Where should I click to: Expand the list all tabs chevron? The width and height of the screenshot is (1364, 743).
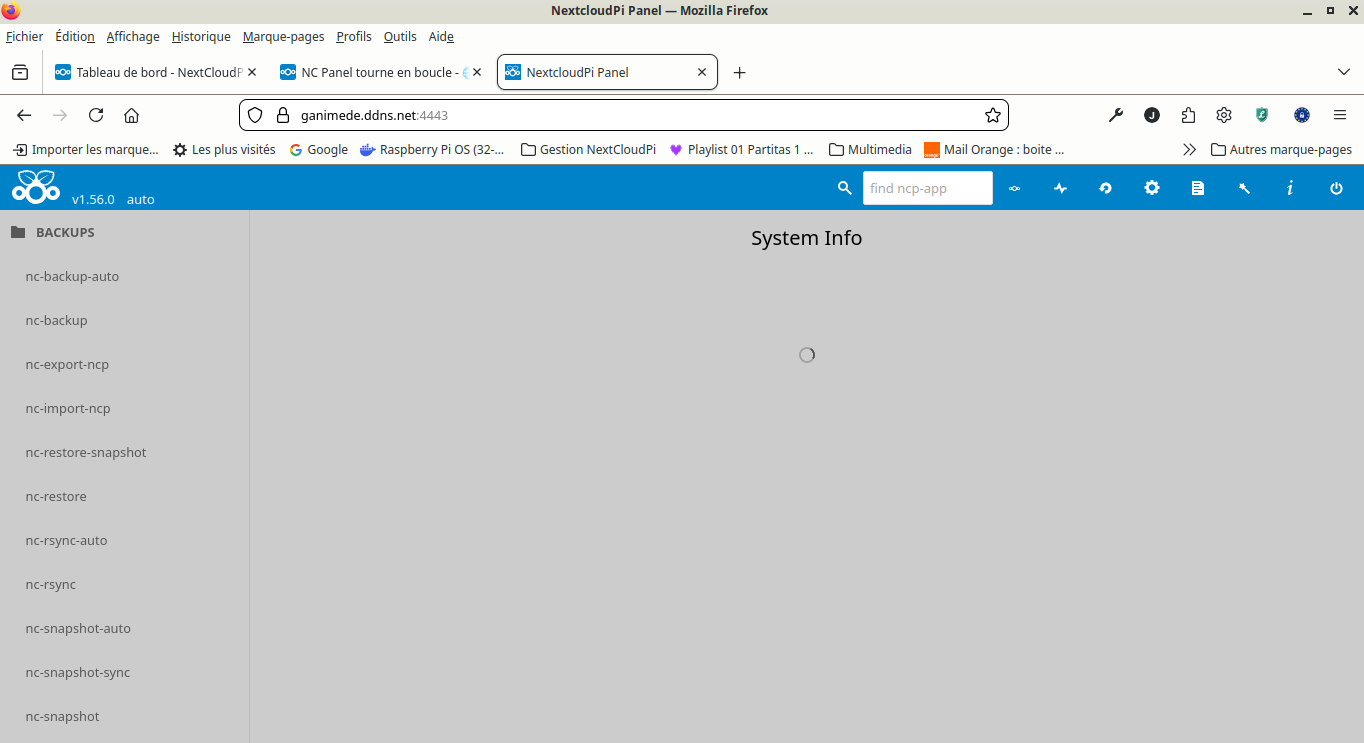[x=1344, y=72]
